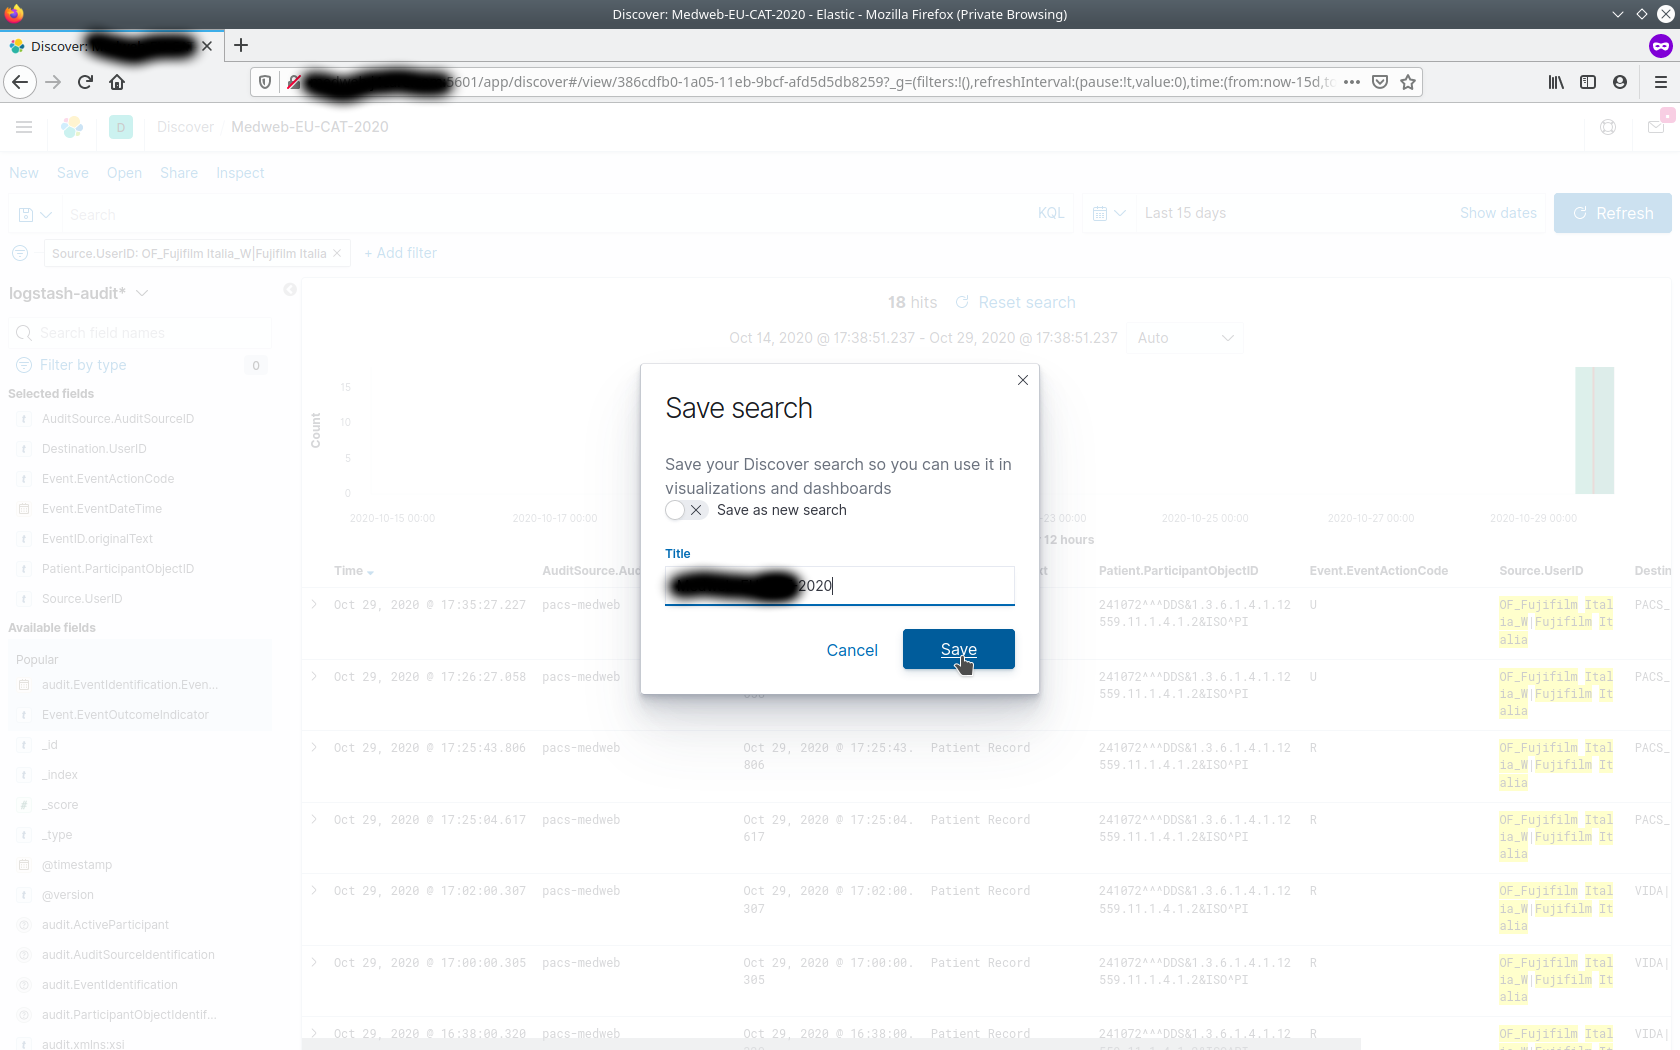Click the private browsing mask icon
This screenshot has height=1050, width=1680.
click(1660, 45)
